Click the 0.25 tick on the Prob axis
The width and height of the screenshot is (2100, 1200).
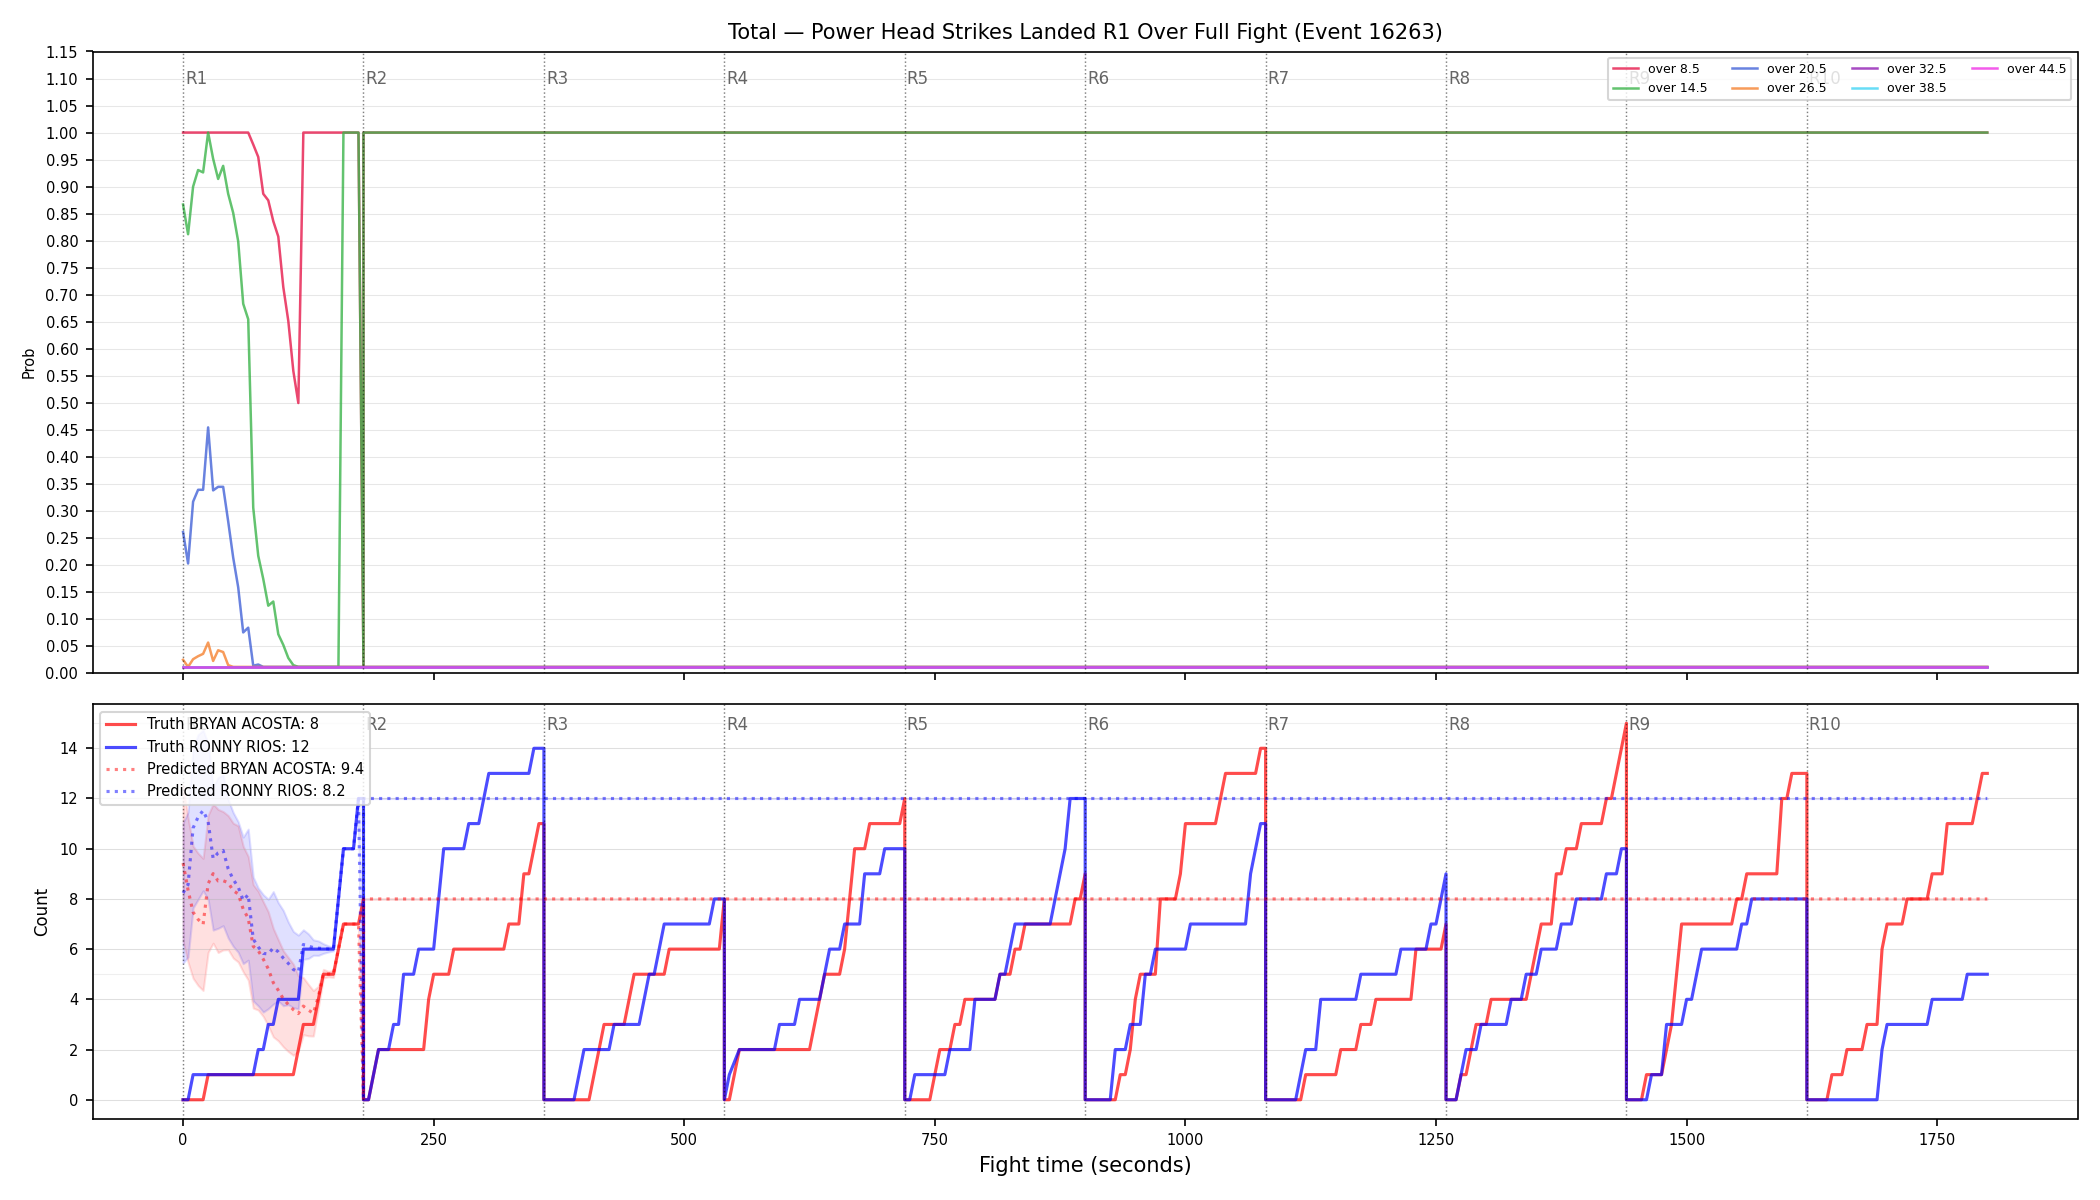tap(62, 538)
